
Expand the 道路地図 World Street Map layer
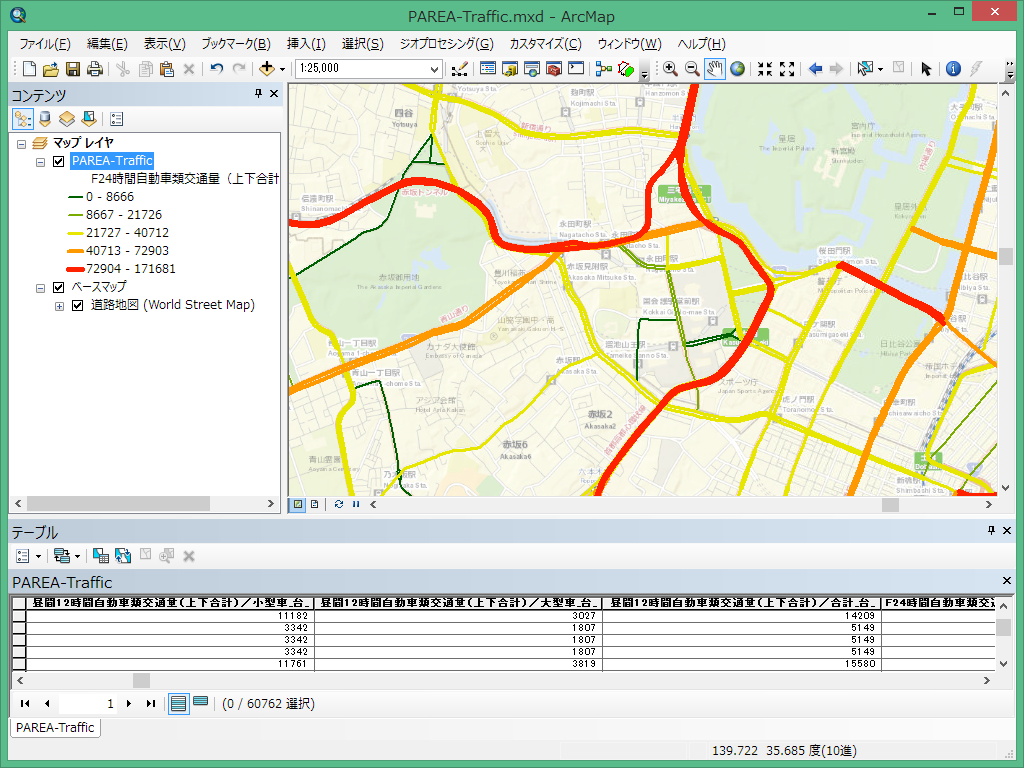[x=59, y=306]
